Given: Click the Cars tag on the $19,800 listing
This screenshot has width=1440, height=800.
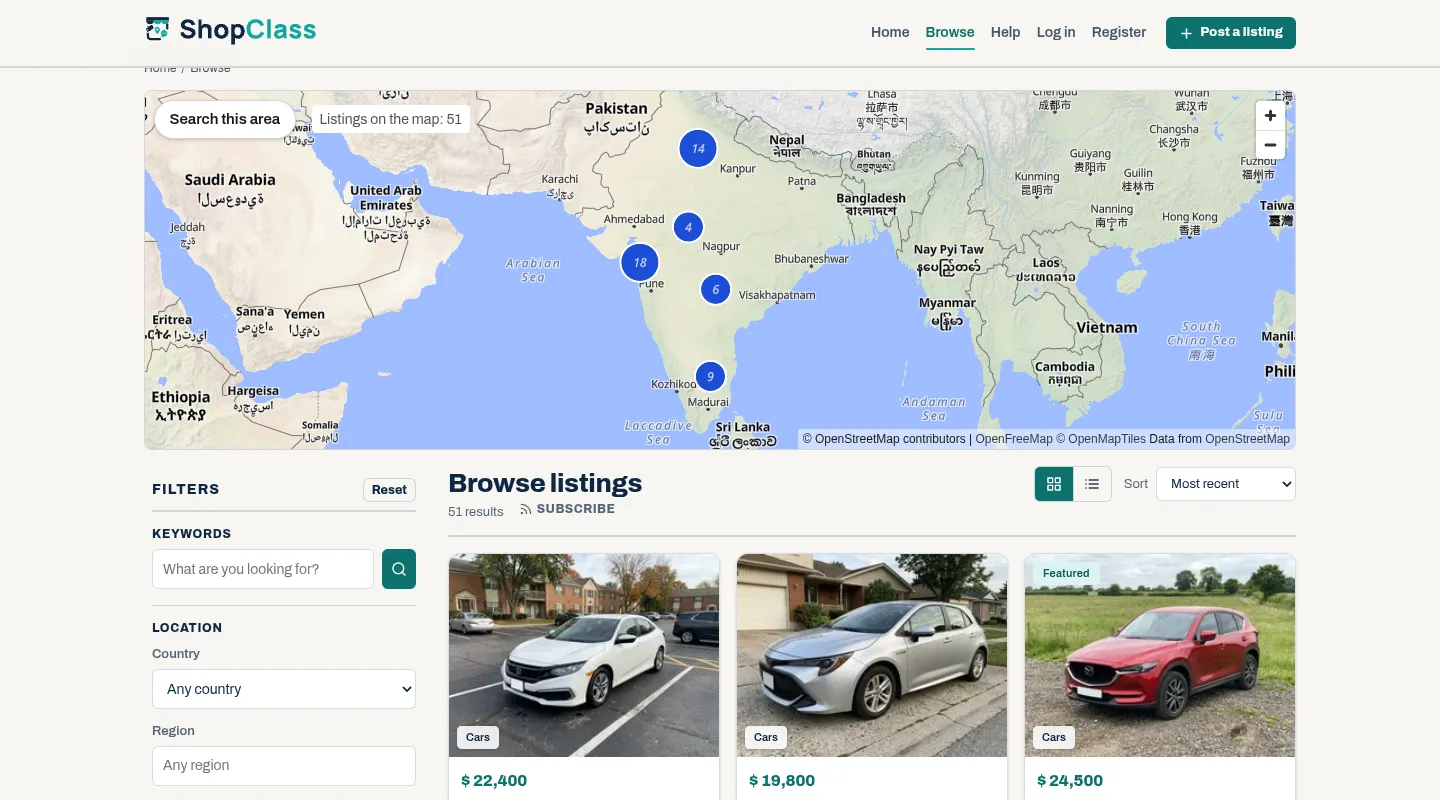Looking at the screenshot, I should point(766,737).
